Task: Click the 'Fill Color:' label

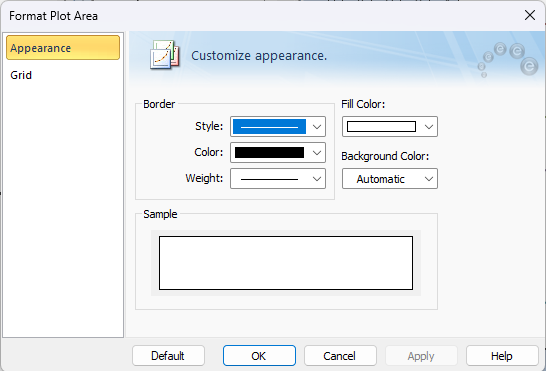Action: (363, 104)
